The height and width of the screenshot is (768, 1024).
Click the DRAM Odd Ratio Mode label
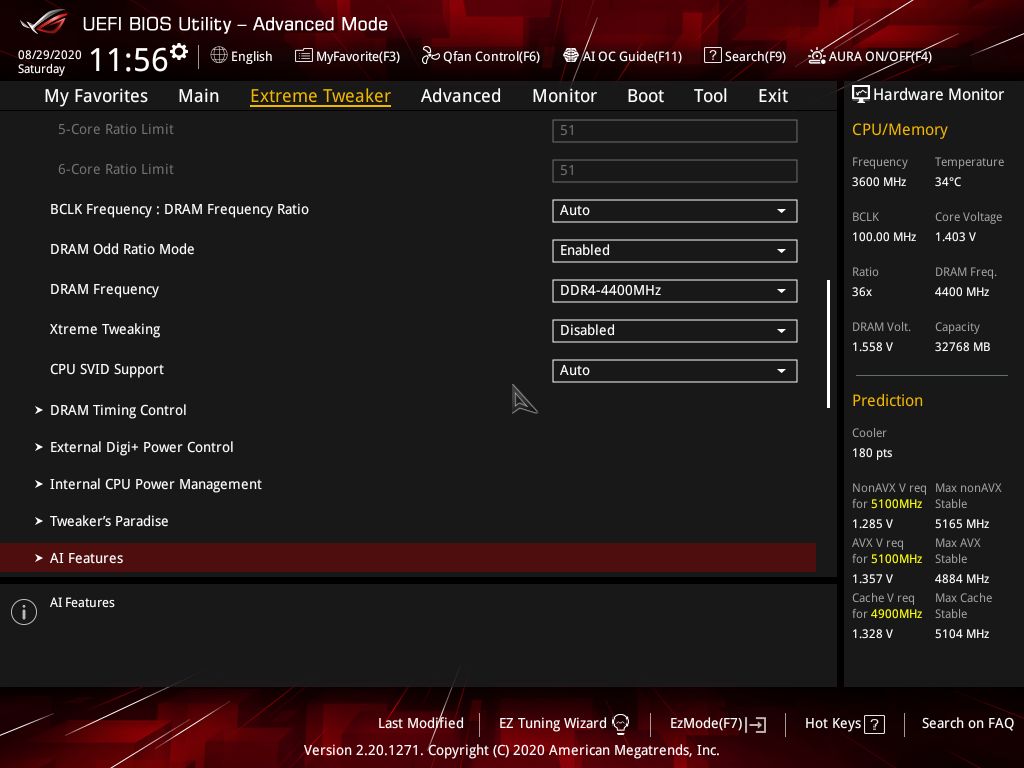(x=122, y=249)
